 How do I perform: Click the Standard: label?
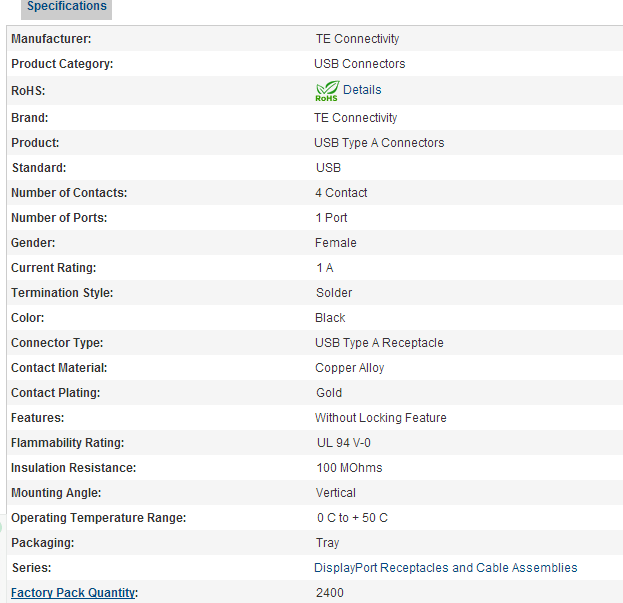[x=39, y=168]
